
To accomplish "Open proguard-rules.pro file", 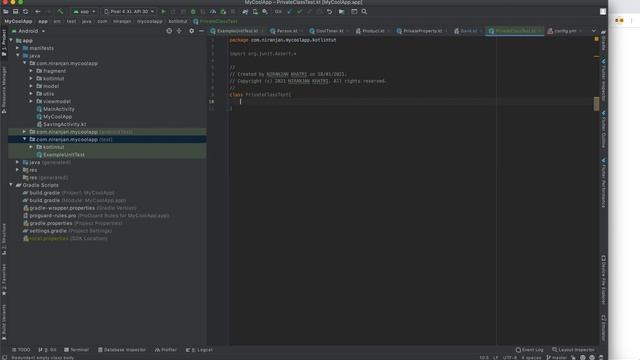I will 96,216.
